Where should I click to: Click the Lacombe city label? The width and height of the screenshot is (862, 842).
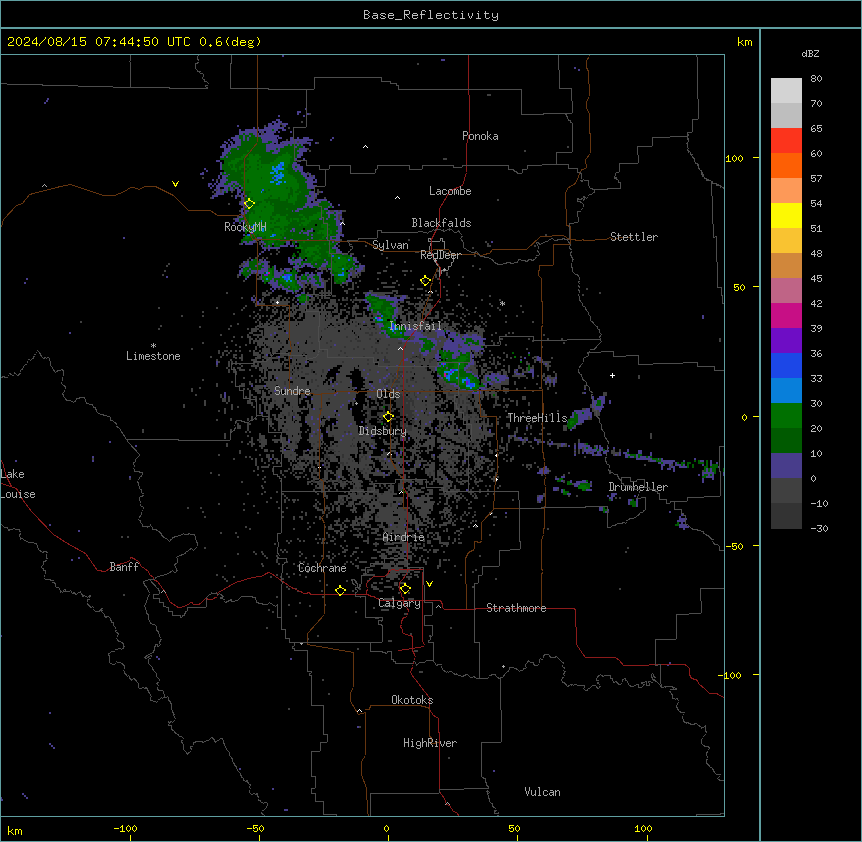[450, 191]
